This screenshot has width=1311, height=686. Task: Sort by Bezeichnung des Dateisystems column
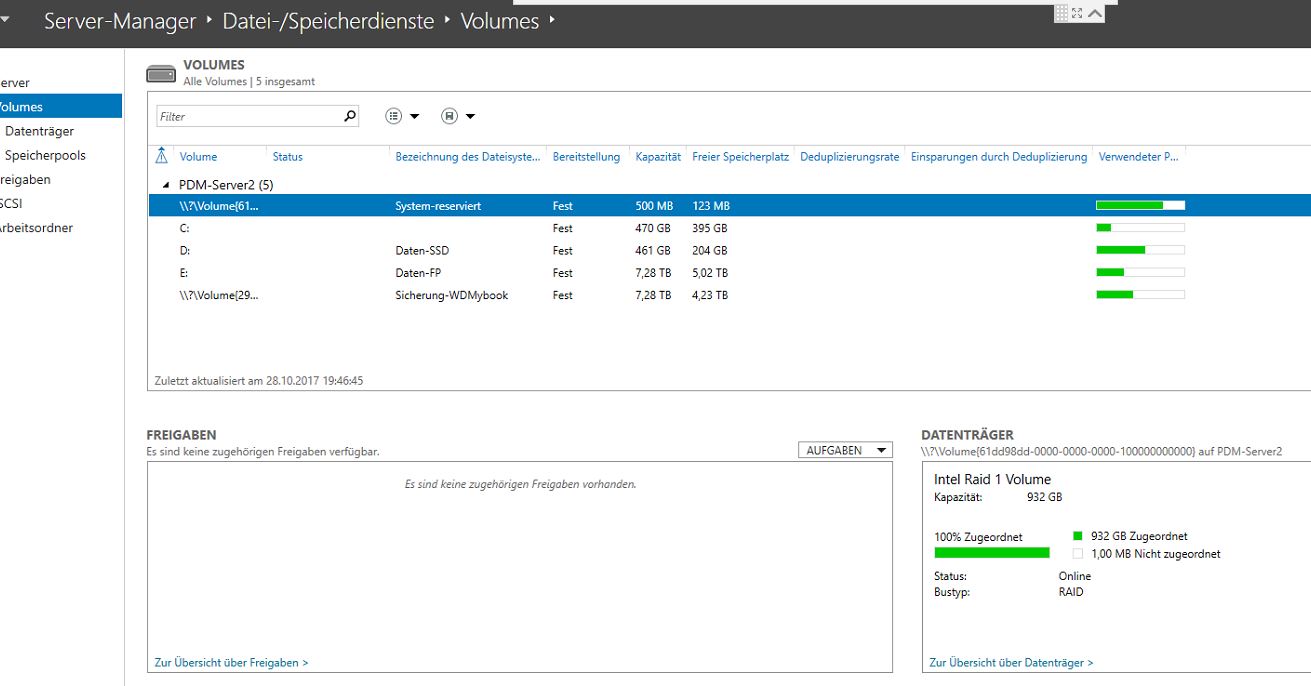pos(468,157)
